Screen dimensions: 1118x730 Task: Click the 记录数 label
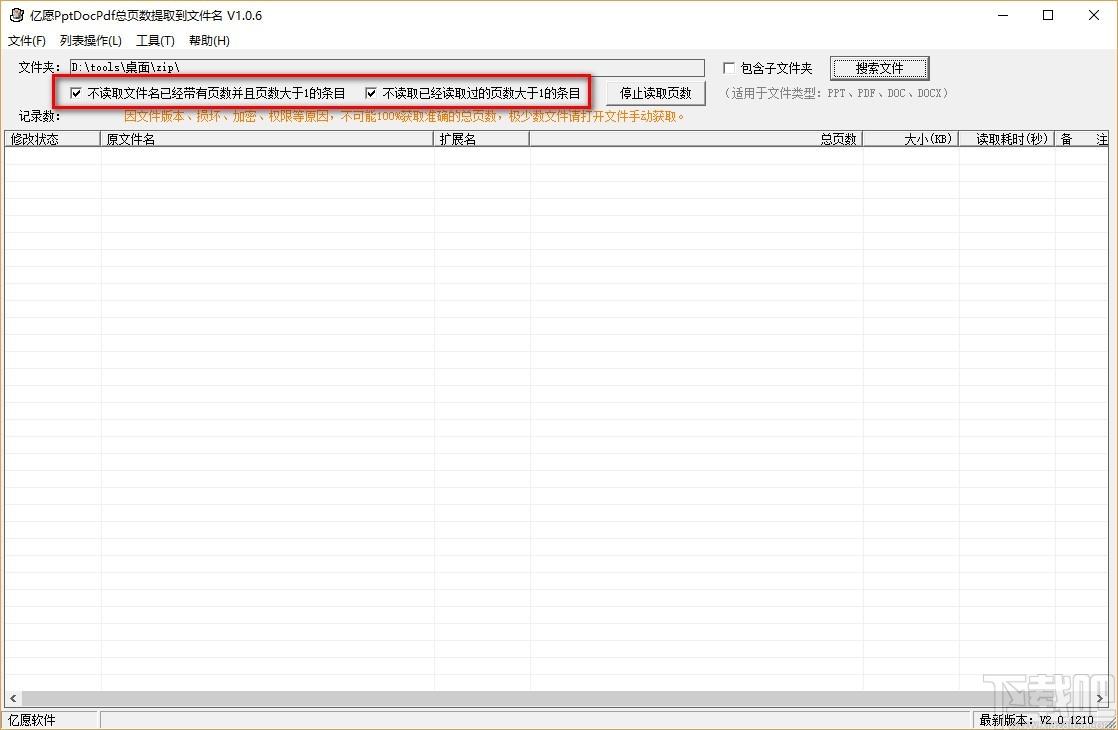tap(39, 116)
